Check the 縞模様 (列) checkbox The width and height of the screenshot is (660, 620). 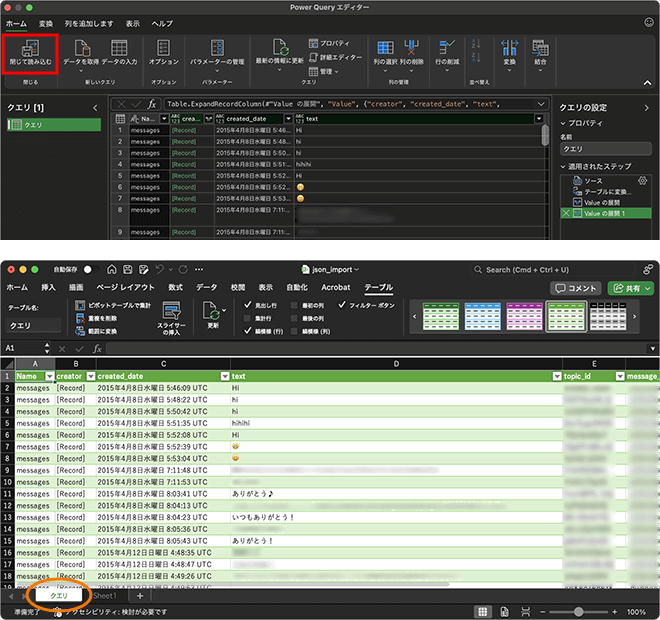click(294, 331)
